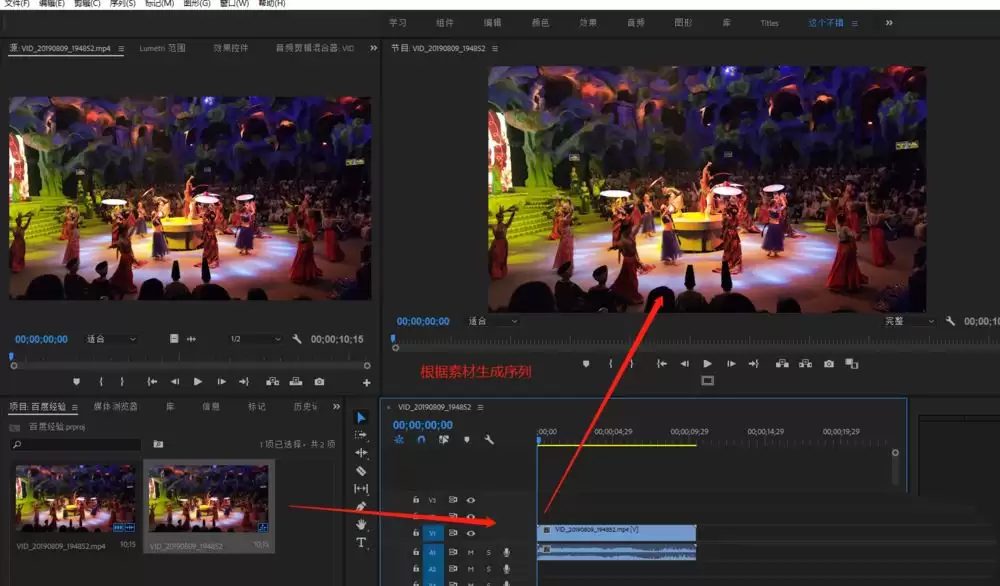
Task: Open playback resolution 1/2 dropdown
Action: 254,339
